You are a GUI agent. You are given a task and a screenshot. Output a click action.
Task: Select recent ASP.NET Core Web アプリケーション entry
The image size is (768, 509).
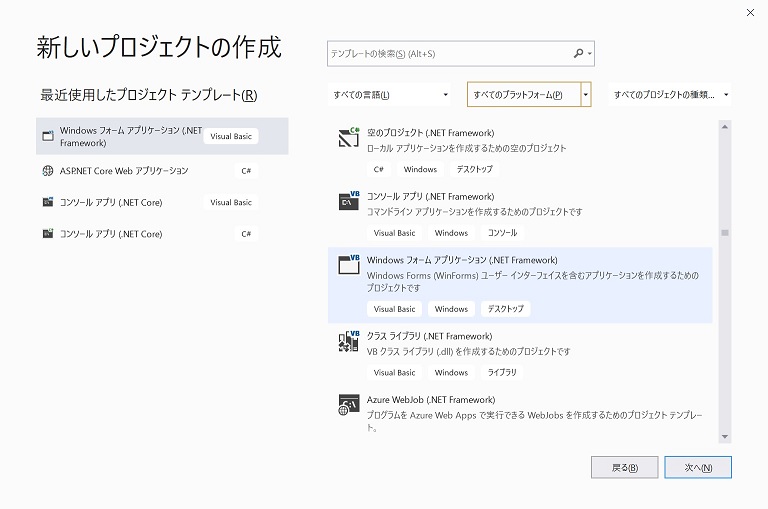[x=162, y=170]
